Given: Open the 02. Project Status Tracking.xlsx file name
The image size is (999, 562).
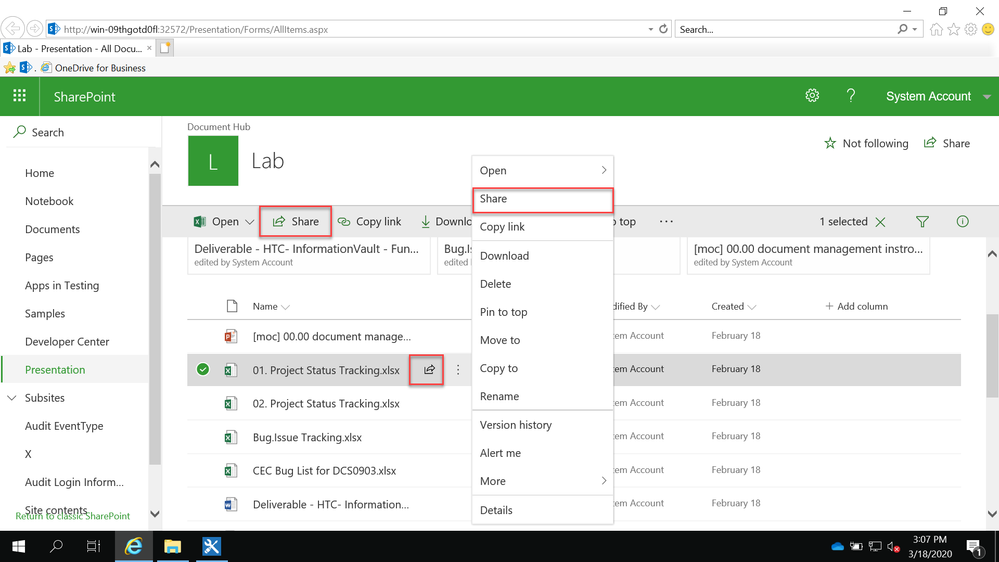Looking at the screenshot, I should coord(326,403).
